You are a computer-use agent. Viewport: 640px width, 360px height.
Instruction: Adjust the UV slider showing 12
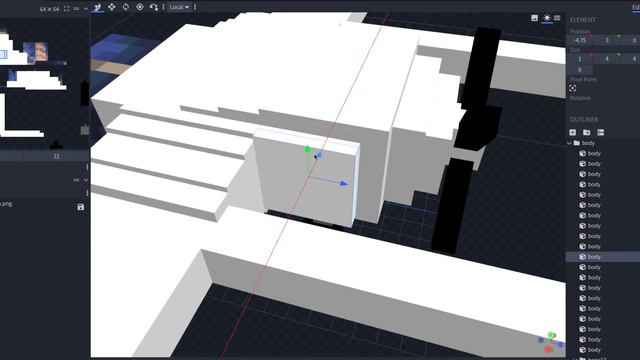tap(56, 156)
